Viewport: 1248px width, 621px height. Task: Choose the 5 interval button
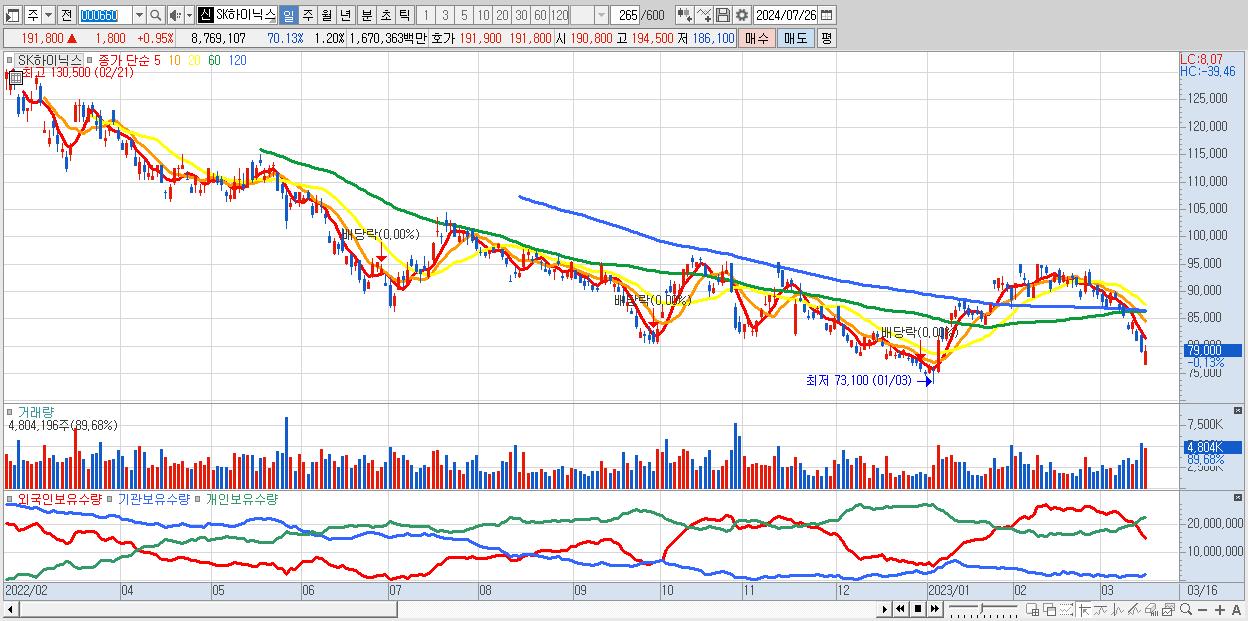point(464,15)
